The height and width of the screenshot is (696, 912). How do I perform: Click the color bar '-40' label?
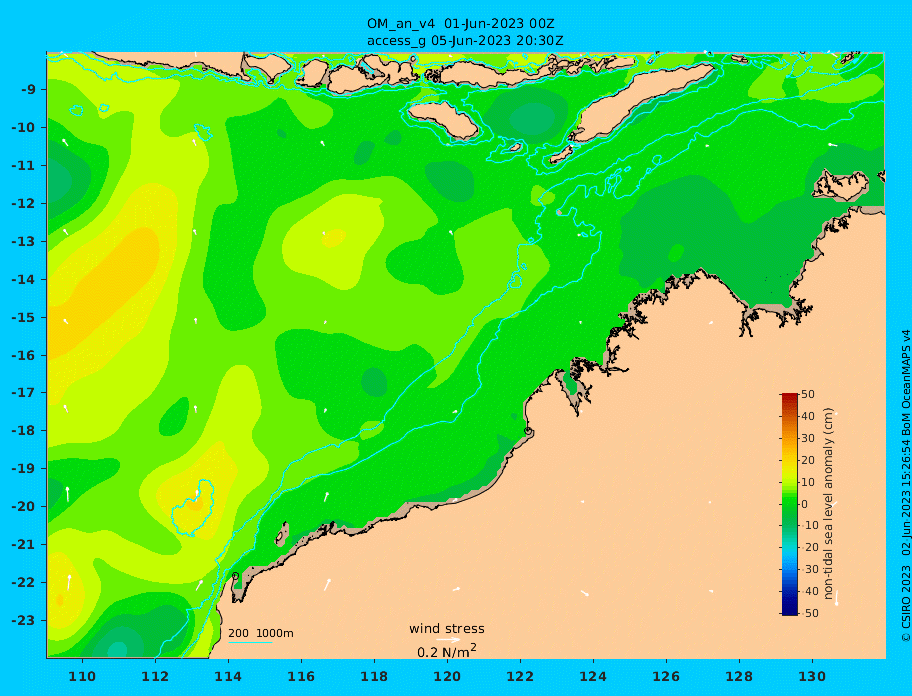coord(809,591)
